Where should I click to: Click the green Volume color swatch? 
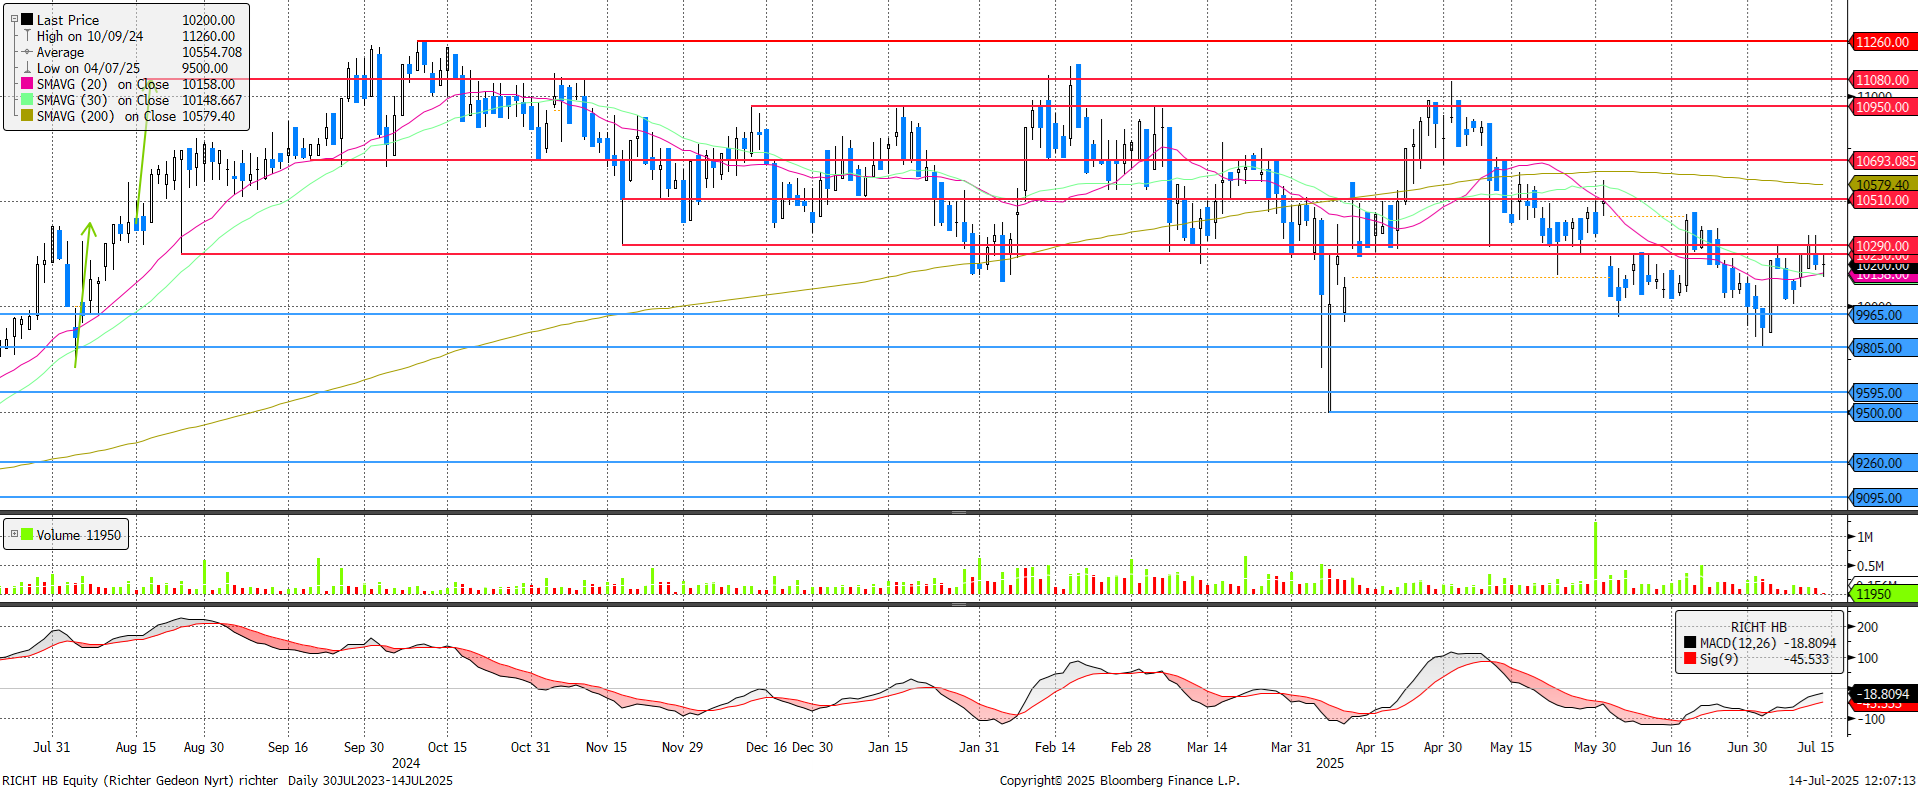27,535
